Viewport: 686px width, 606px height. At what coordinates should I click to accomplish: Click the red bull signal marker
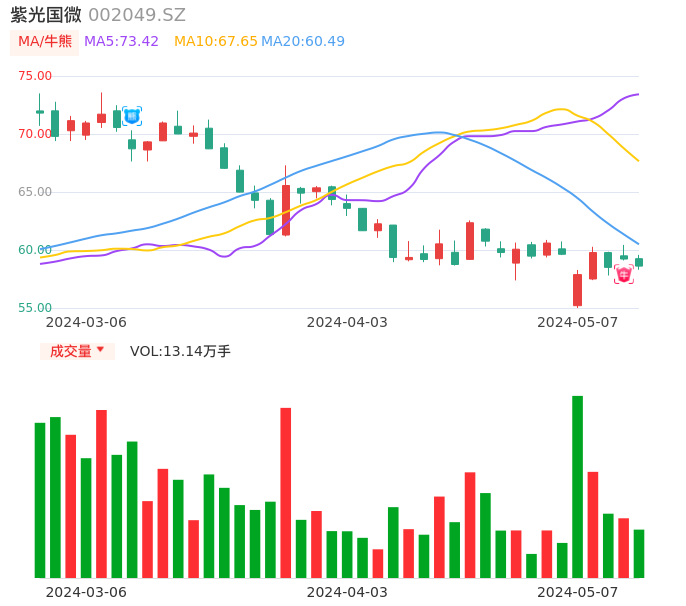pos(624,274)
